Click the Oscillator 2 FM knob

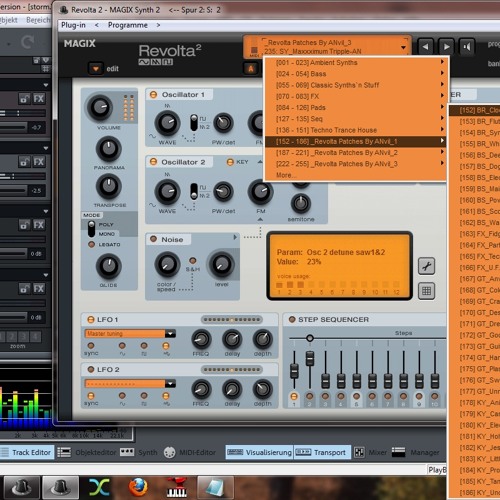[260, 192]
